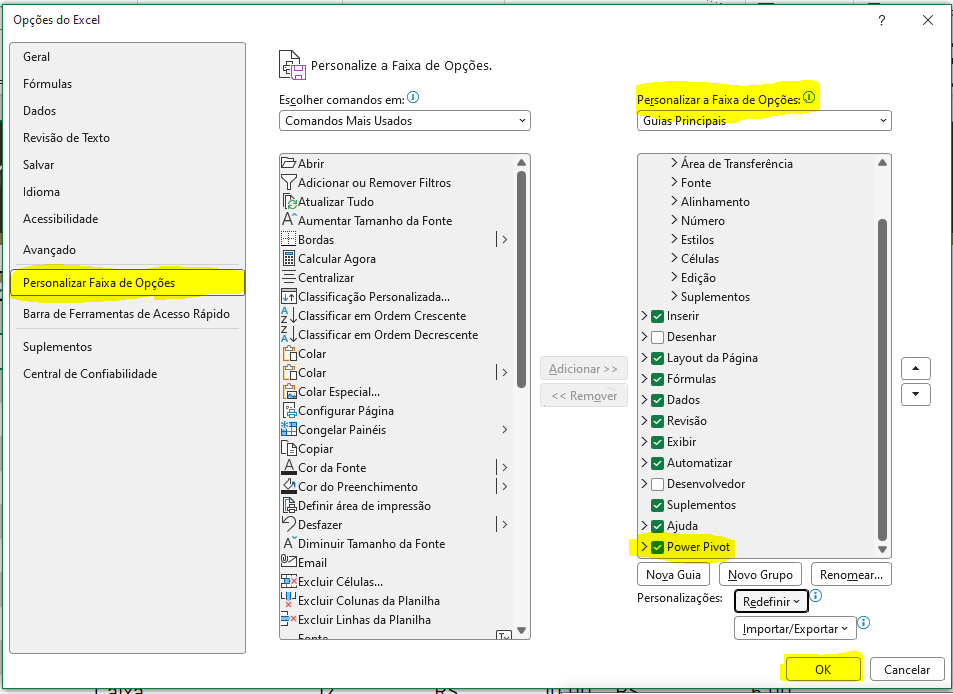Click the Classificação Personalizada sort icon

(x=289, y=297)
